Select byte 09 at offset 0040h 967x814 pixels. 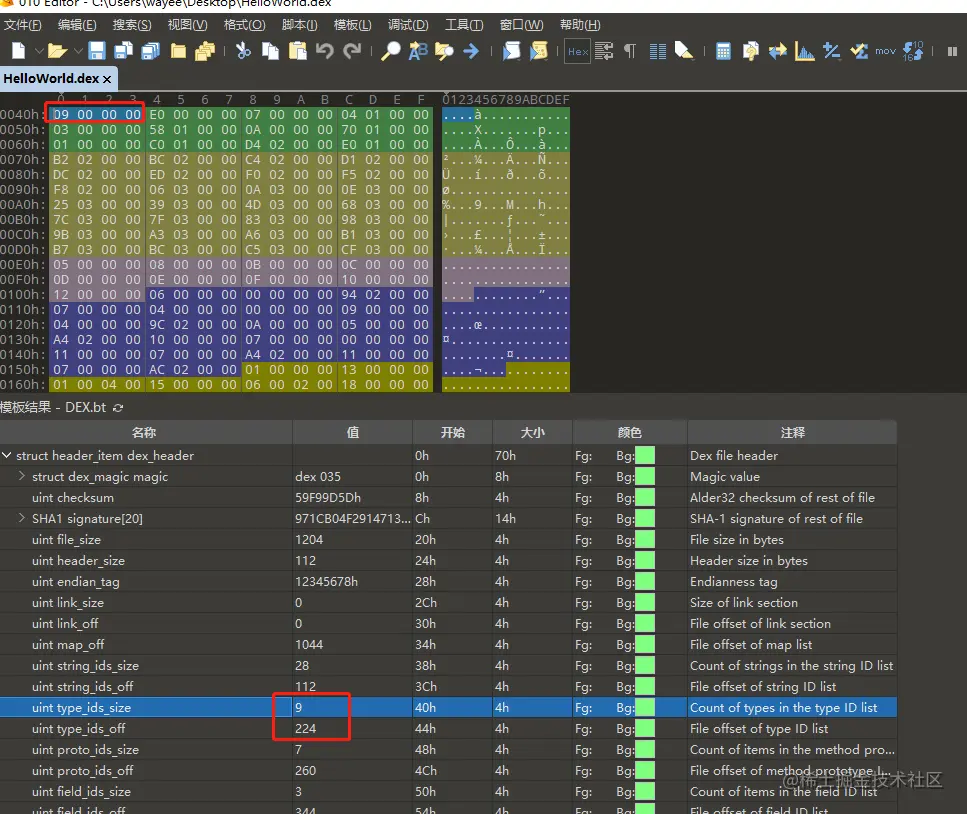tap(61, 114)
